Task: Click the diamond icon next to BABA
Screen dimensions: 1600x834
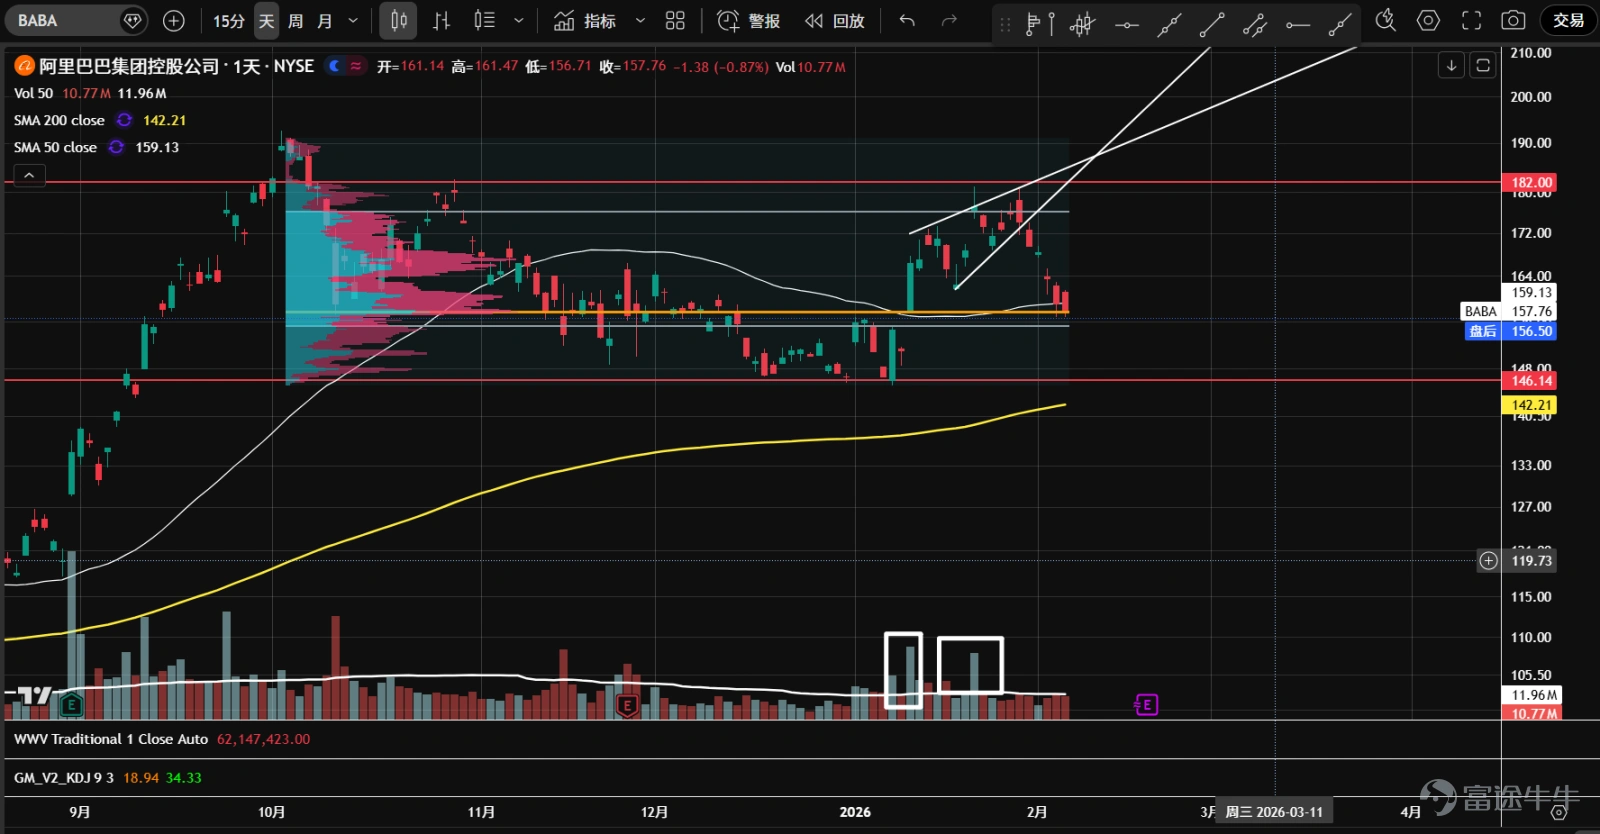Action: coord(132,20)
